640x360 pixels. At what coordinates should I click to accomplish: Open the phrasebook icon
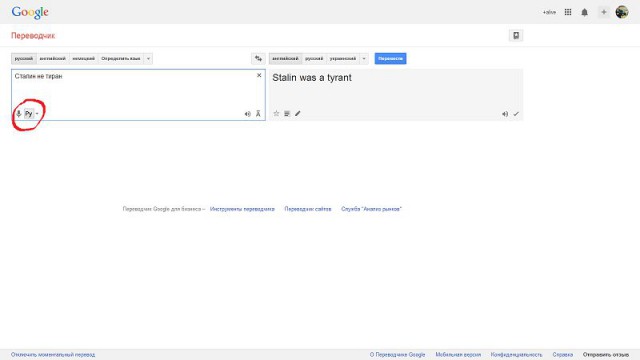[x=516, y=36]
